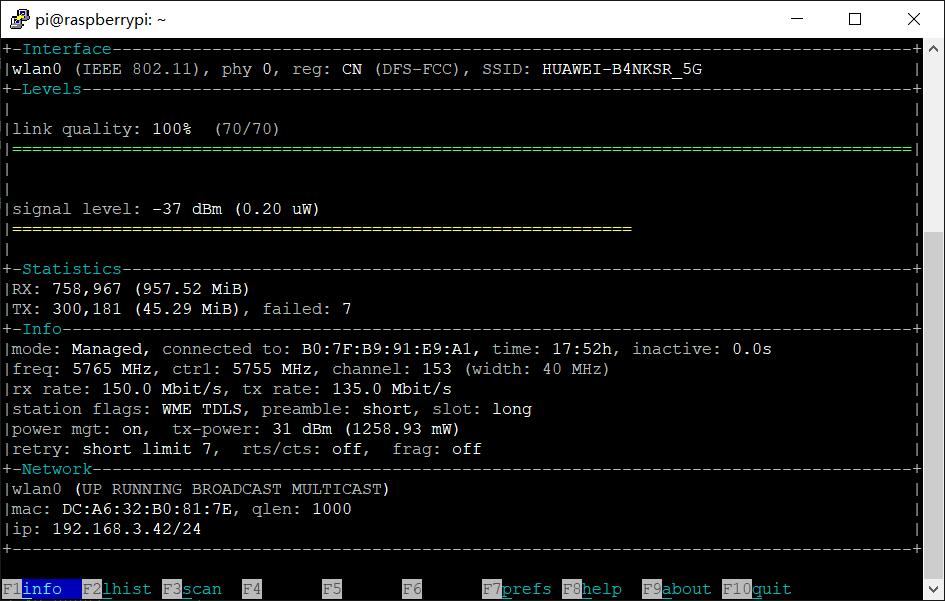
Task: Click the scrollbar down arrow
Action: click(x=934, y=589)
